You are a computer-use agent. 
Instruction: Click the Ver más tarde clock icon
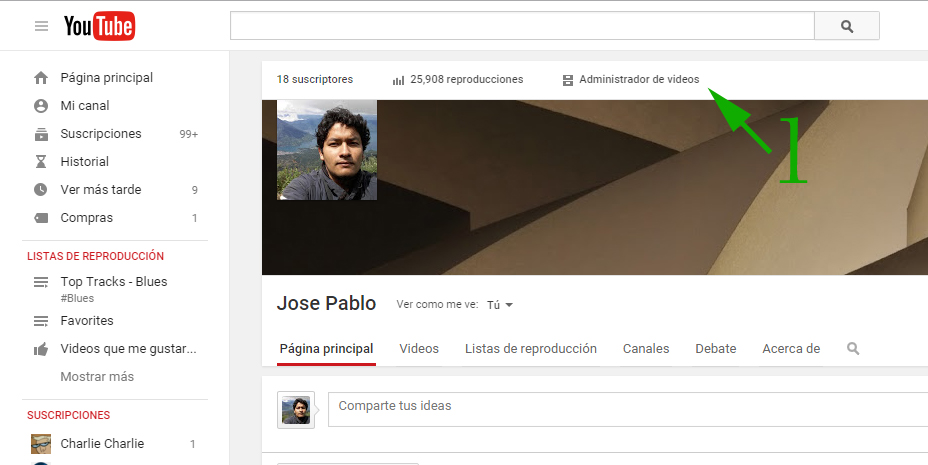41,190
